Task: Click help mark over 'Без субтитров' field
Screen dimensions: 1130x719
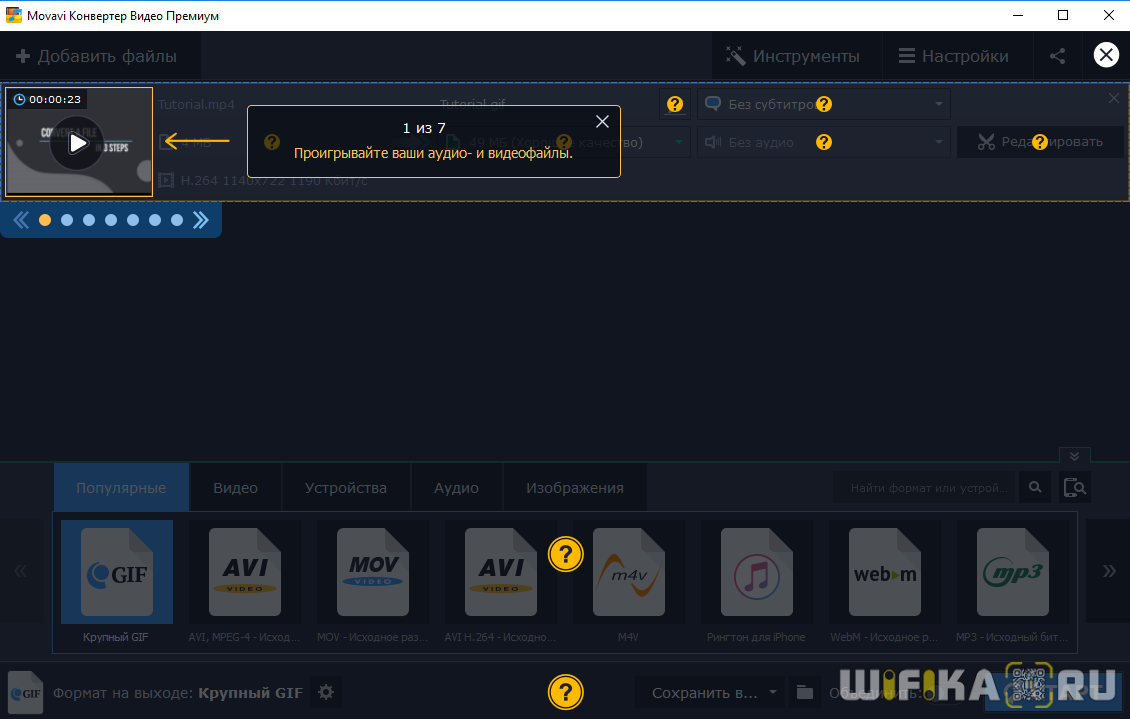Action: 824,104
